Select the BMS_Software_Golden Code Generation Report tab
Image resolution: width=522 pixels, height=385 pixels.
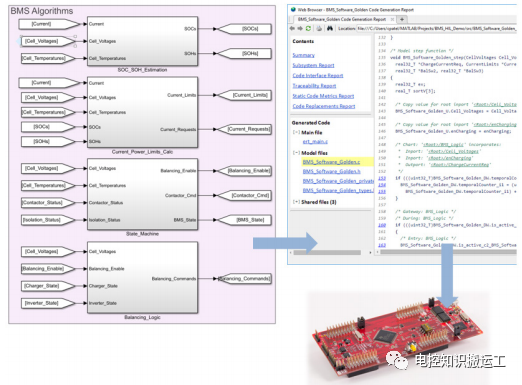click(342, 19)
